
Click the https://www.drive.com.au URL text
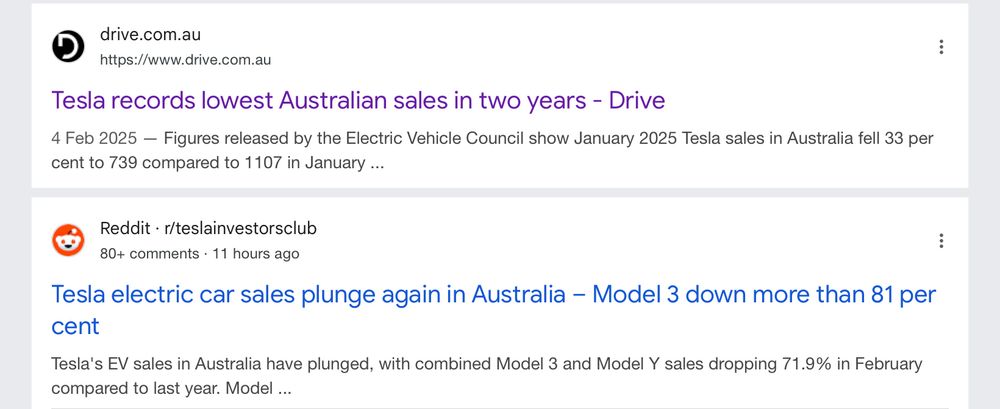[185, 60]
